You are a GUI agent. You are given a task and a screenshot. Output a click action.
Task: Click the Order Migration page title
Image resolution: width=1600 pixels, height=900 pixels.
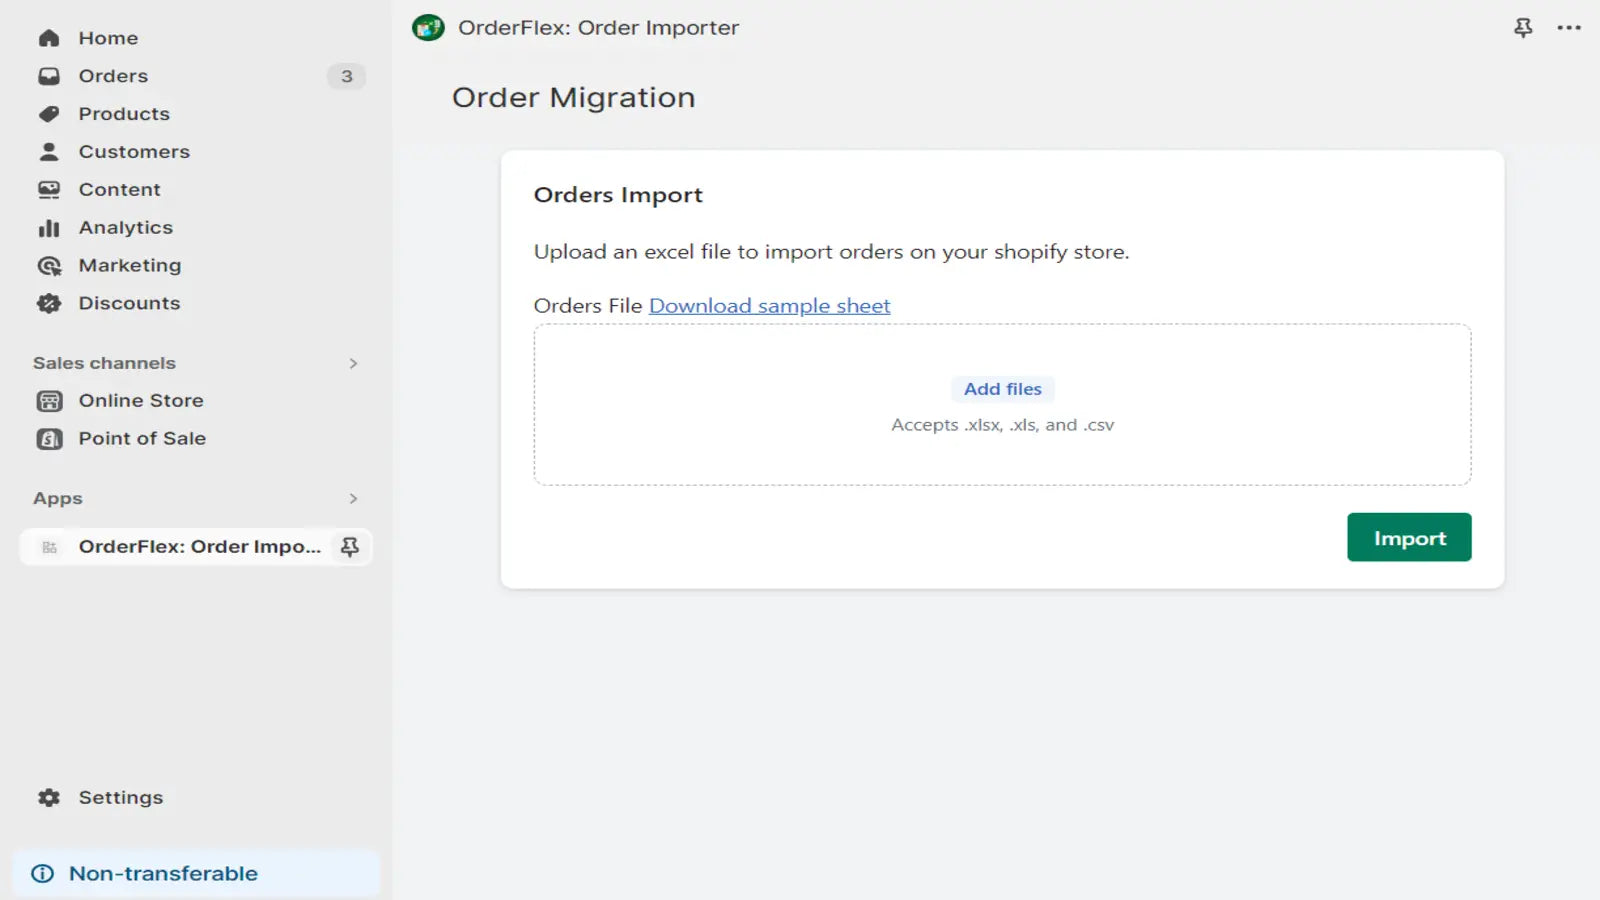(x=573, y=98)
